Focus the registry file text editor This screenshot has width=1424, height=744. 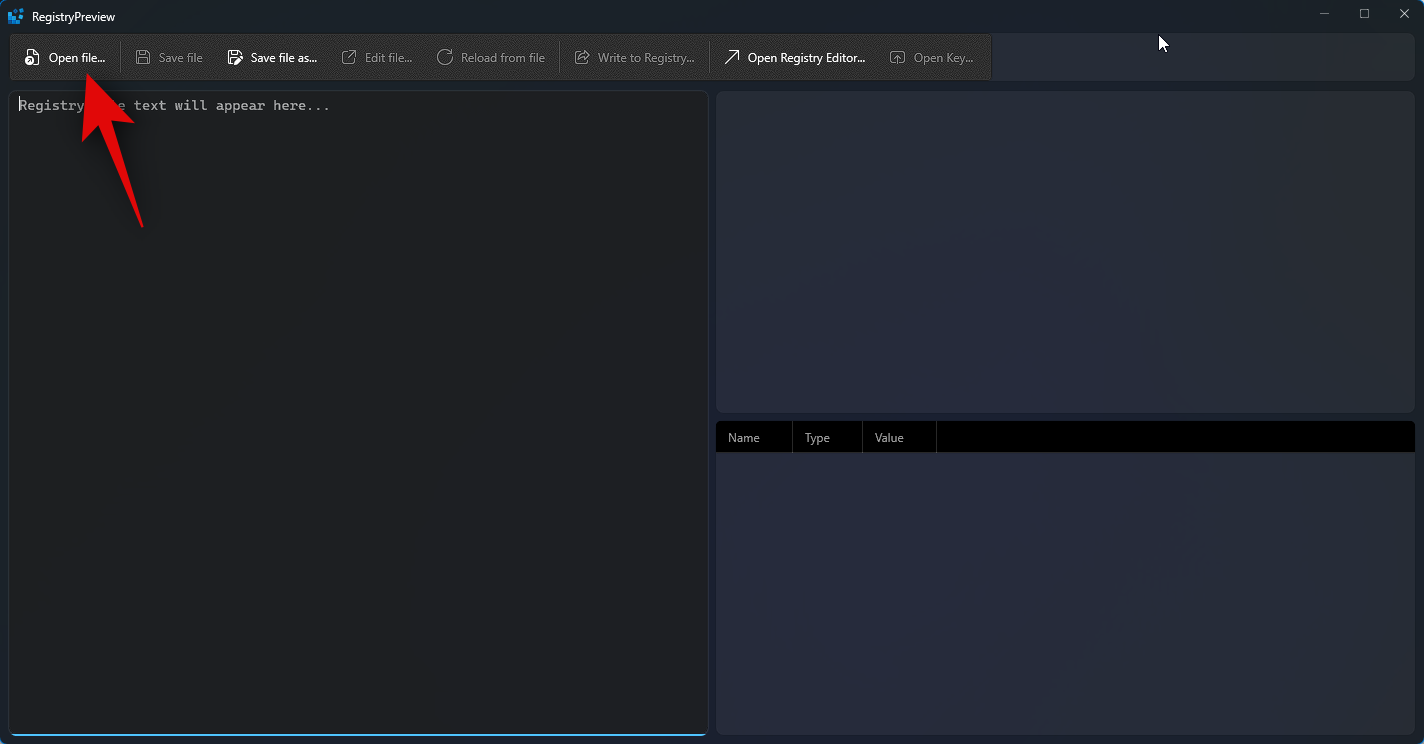[x=358, y=400]
